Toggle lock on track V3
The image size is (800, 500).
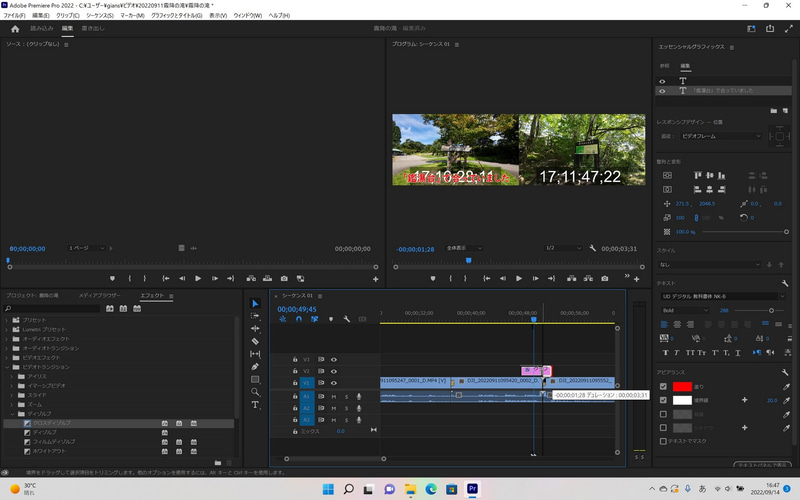[x=295, y=359]
